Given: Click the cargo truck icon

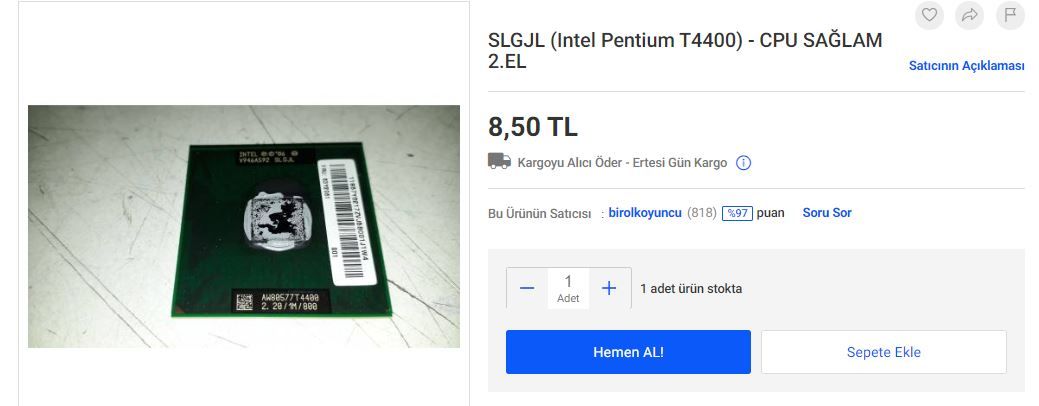Looking at the screenshot, I should [x=500, y=161].
